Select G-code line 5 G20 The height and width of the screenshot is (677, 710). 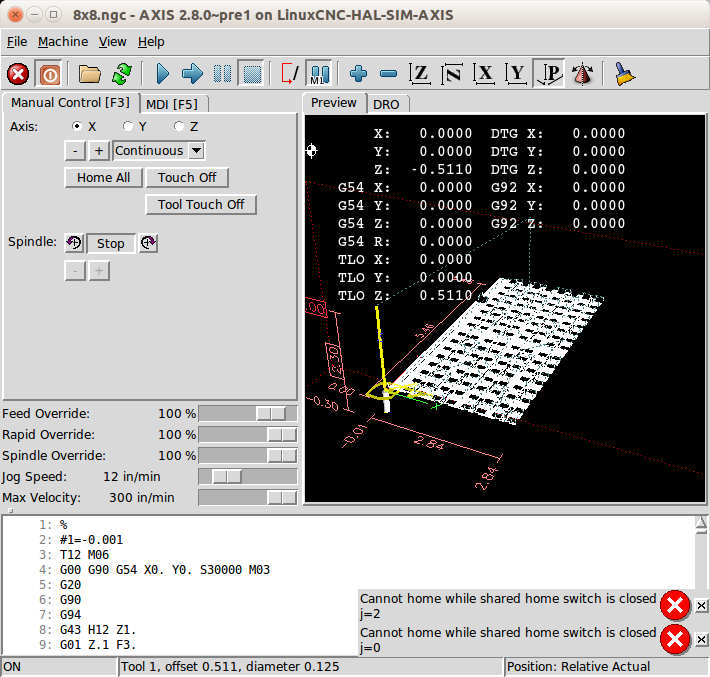(70, 585)
